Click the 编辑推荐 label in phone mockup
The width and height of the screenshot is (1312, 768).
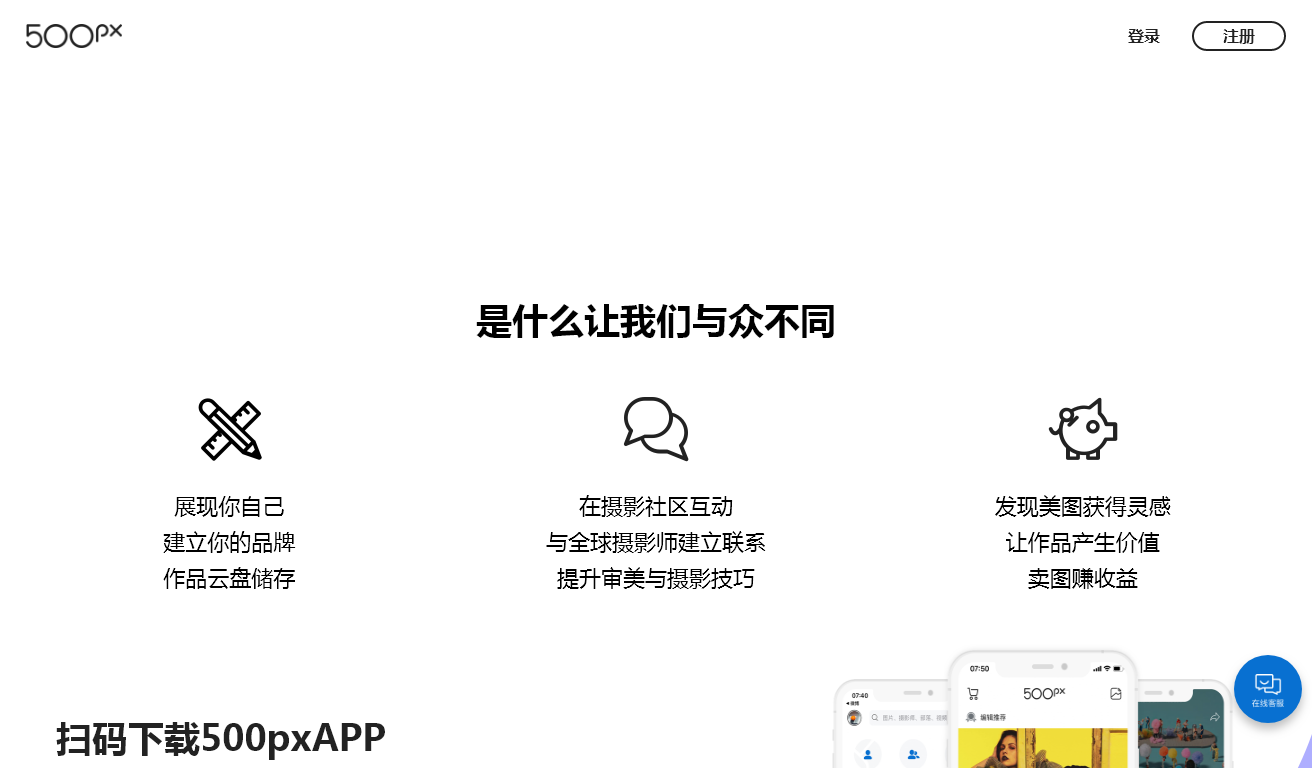tap(992, 717)
